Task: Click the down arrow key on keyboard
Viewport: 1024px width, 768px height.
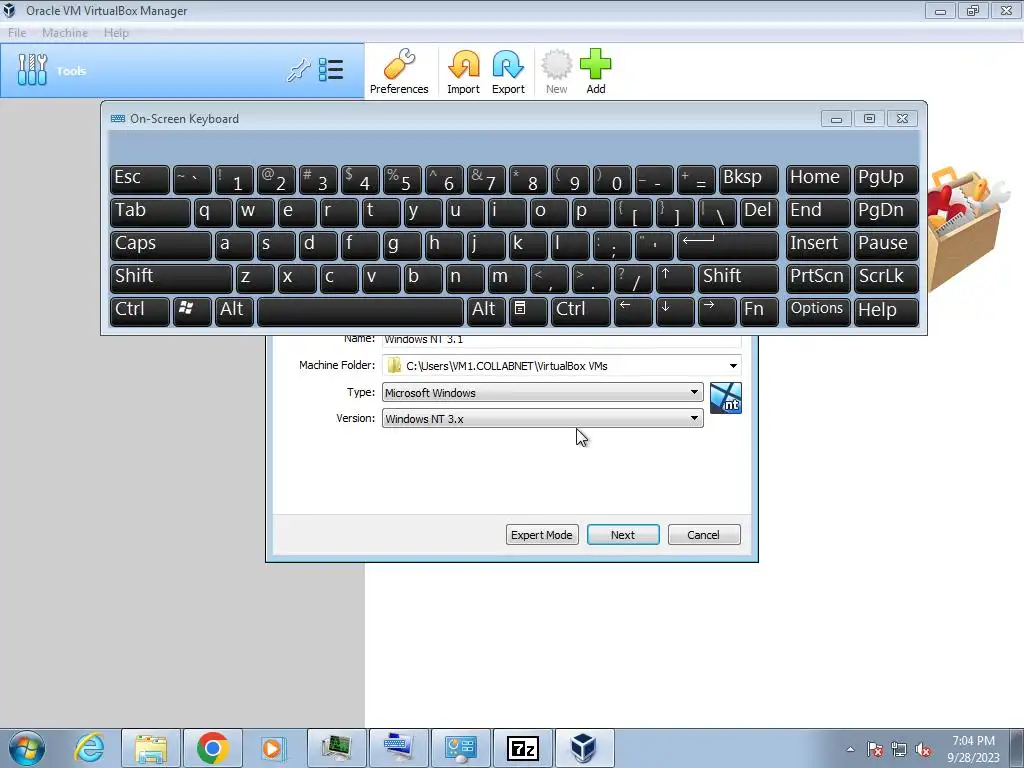Action: pyautogui.click(x=675, y=311)
